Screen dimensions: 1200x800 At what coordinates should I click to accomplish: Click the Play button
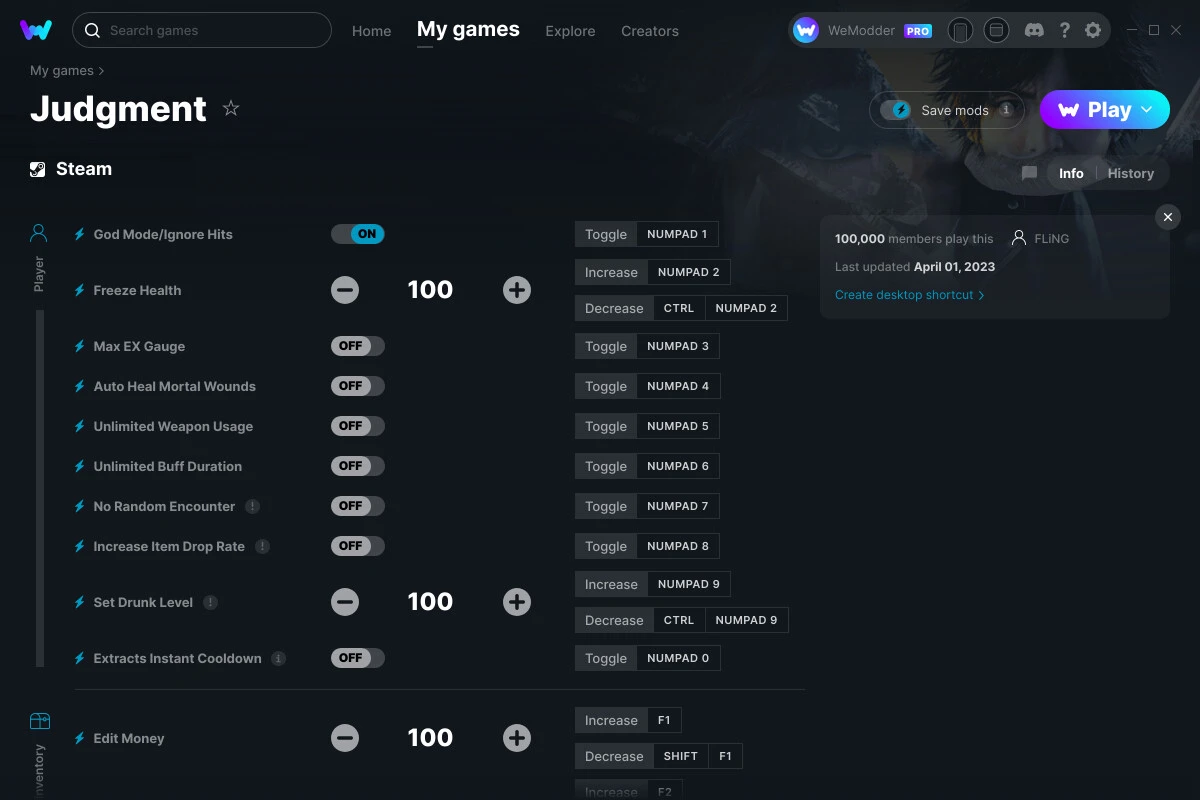1105,110
